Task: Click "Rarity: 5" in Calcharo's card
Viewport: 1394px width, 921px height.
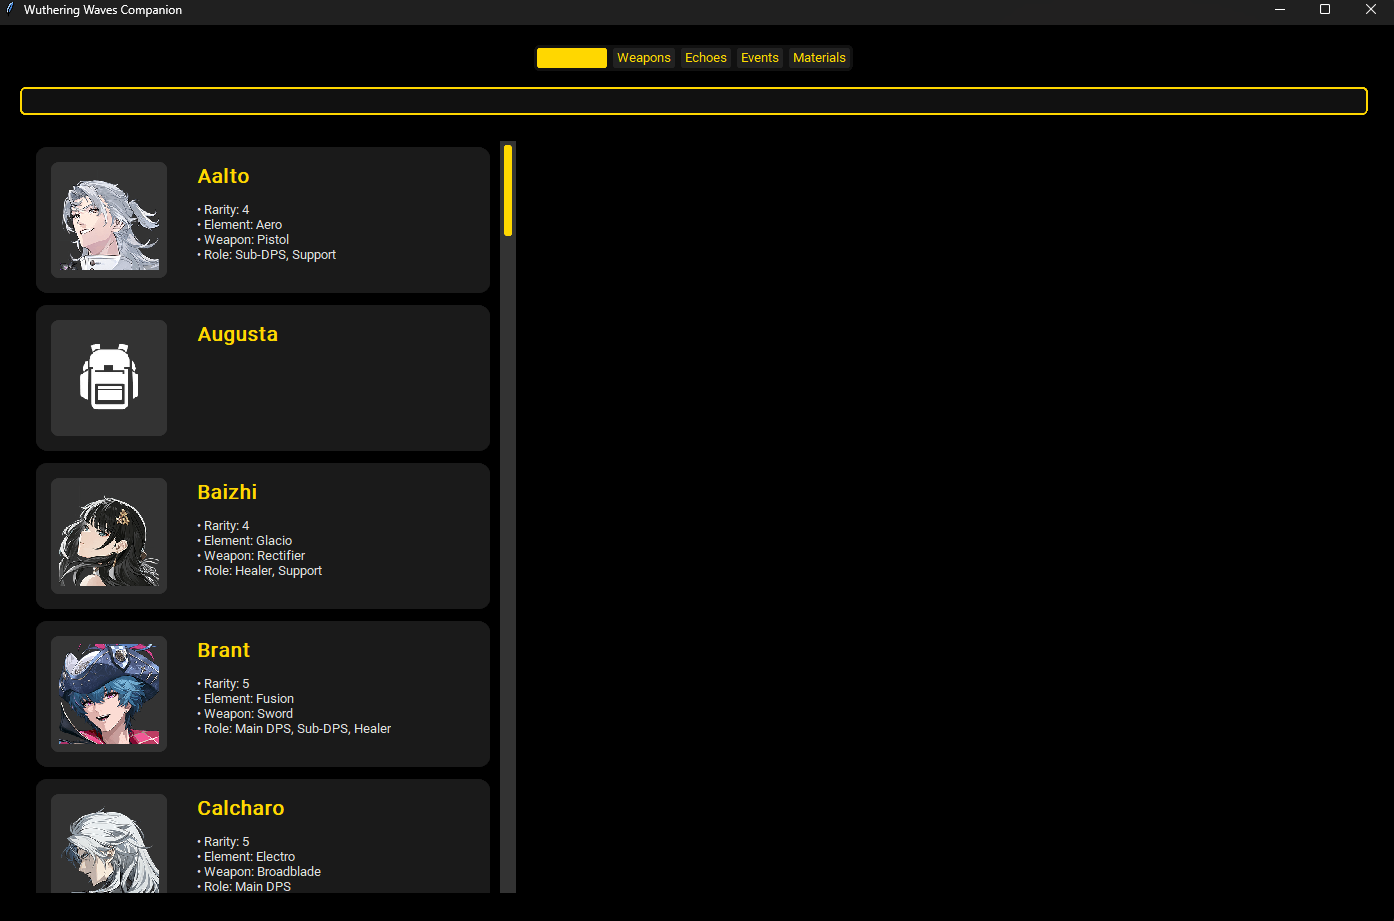Action: point(223,842)
